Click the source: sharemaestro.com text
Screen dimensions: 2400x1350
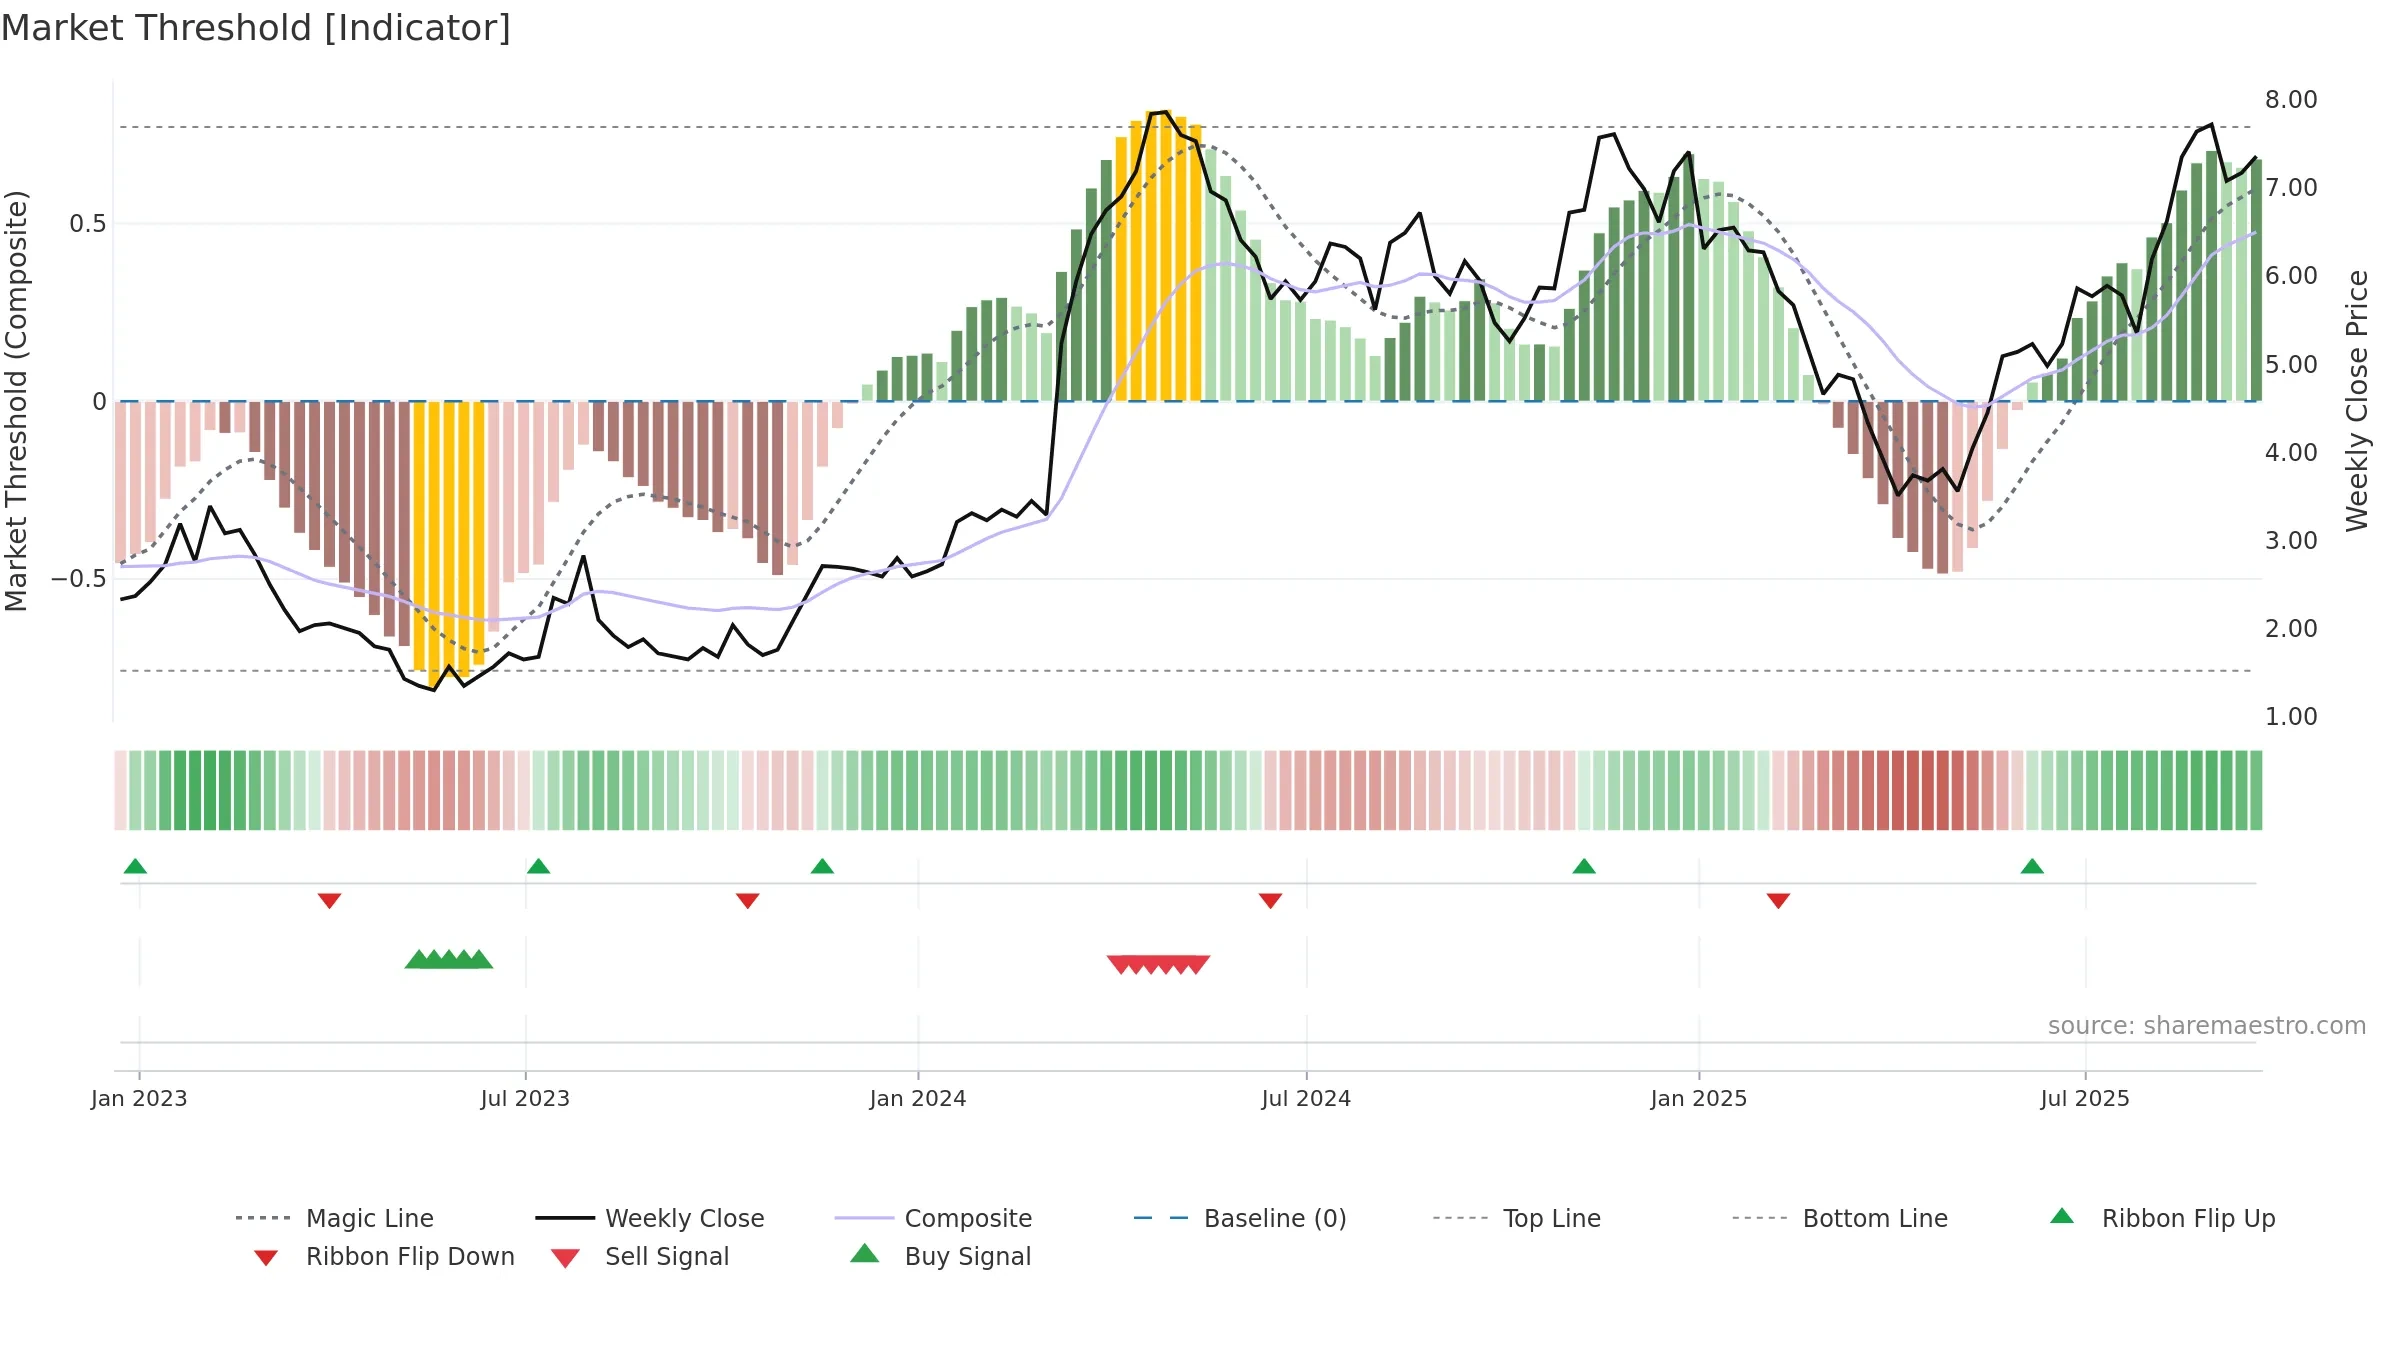point(2207,1026)
